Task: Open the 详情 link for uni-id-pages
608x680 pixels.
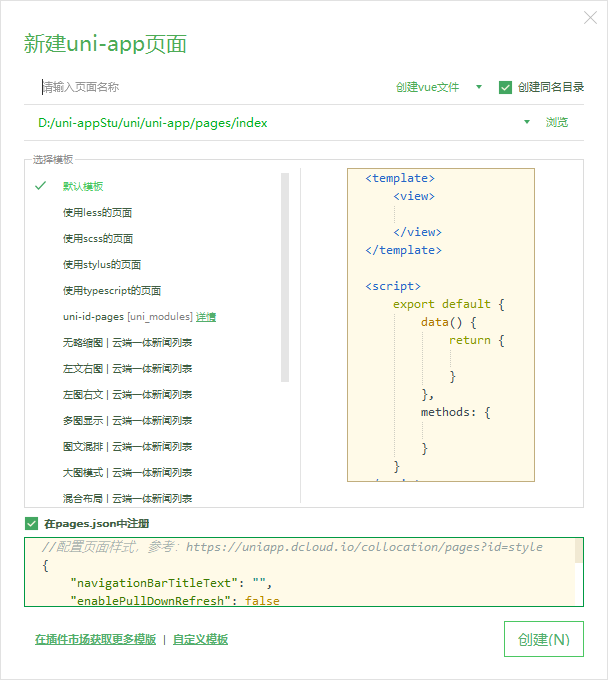Action: click(x=206, y=317)
